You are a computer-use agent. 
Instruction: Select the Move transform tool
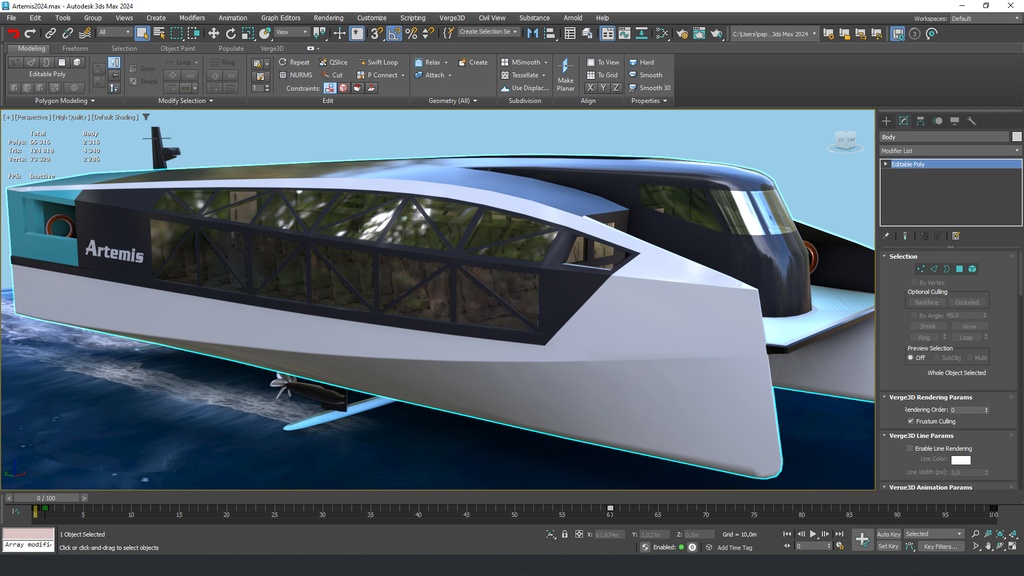tap(213, 33)
